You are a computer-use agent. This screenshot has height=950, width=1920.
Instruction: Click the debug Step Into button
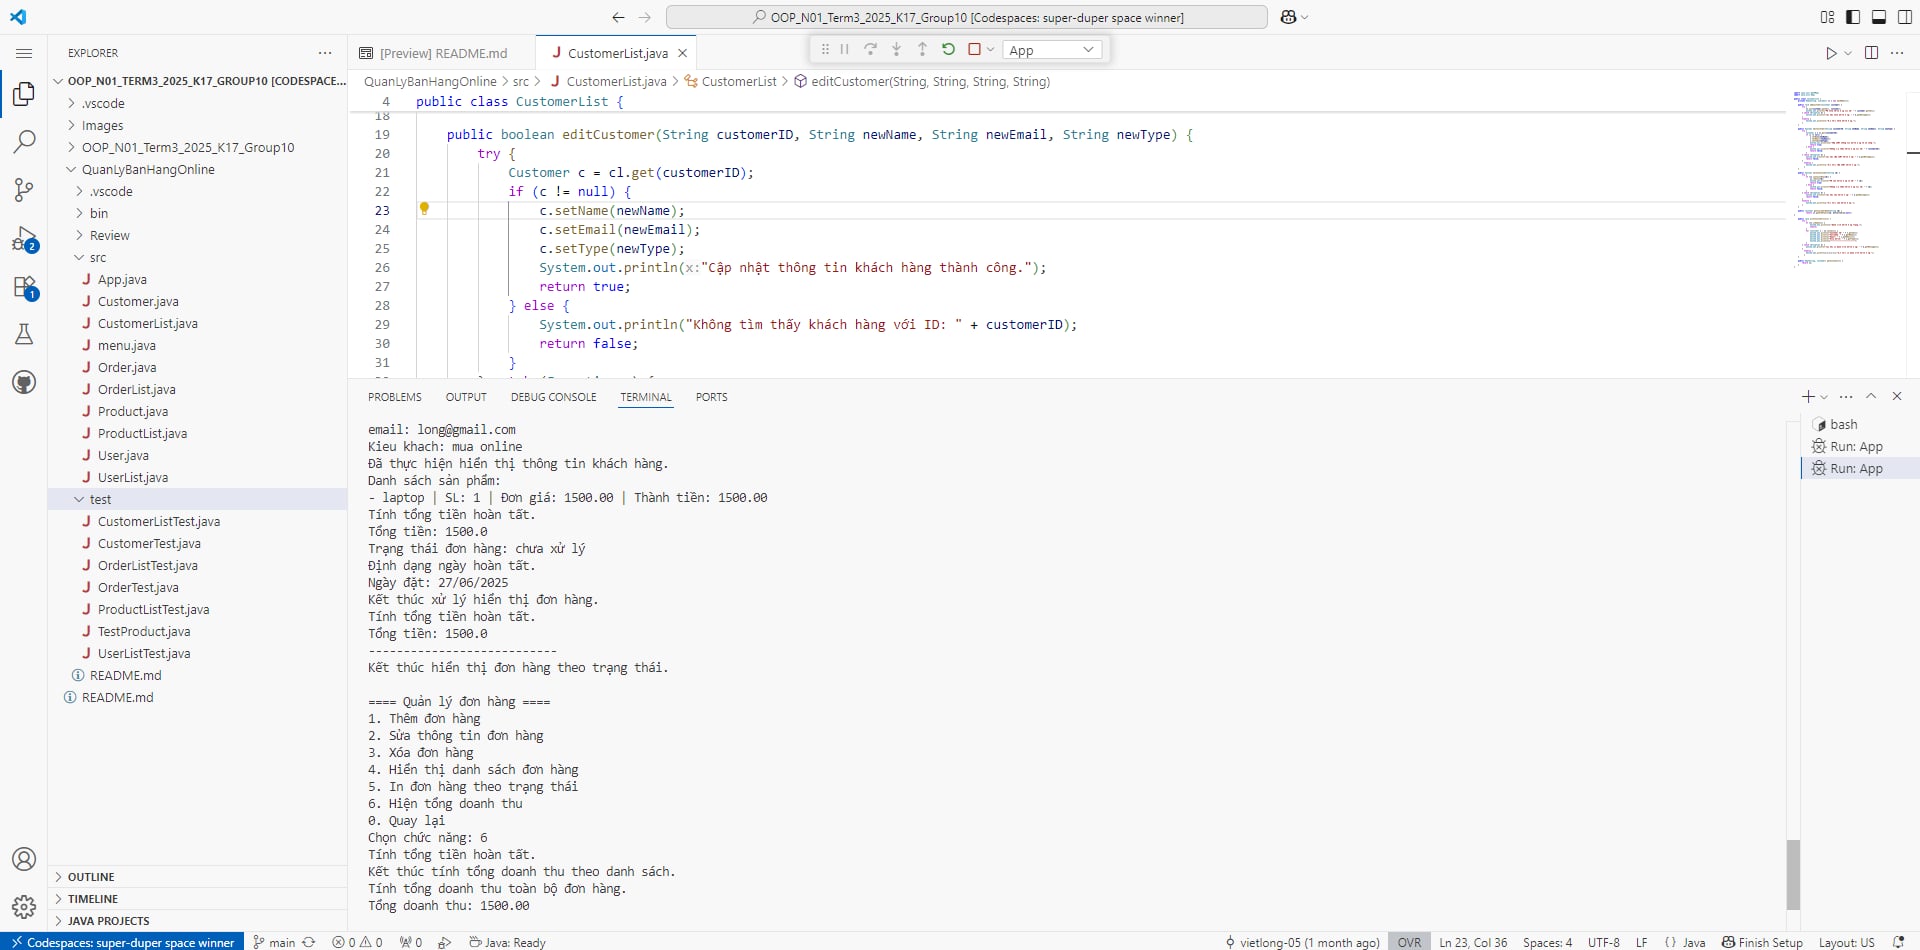tap(897, 49)
